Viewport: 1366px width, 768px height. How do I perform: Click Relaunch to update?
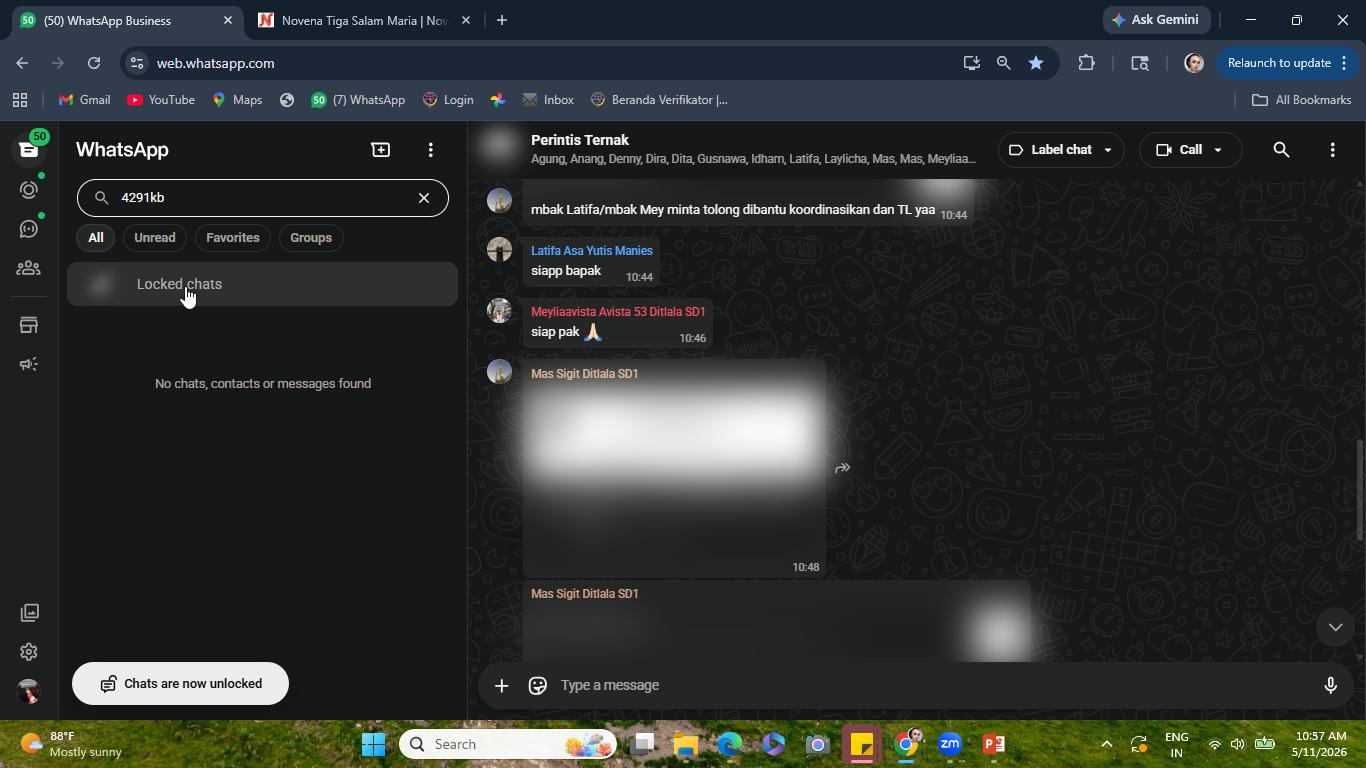[x=1289, y=63]
